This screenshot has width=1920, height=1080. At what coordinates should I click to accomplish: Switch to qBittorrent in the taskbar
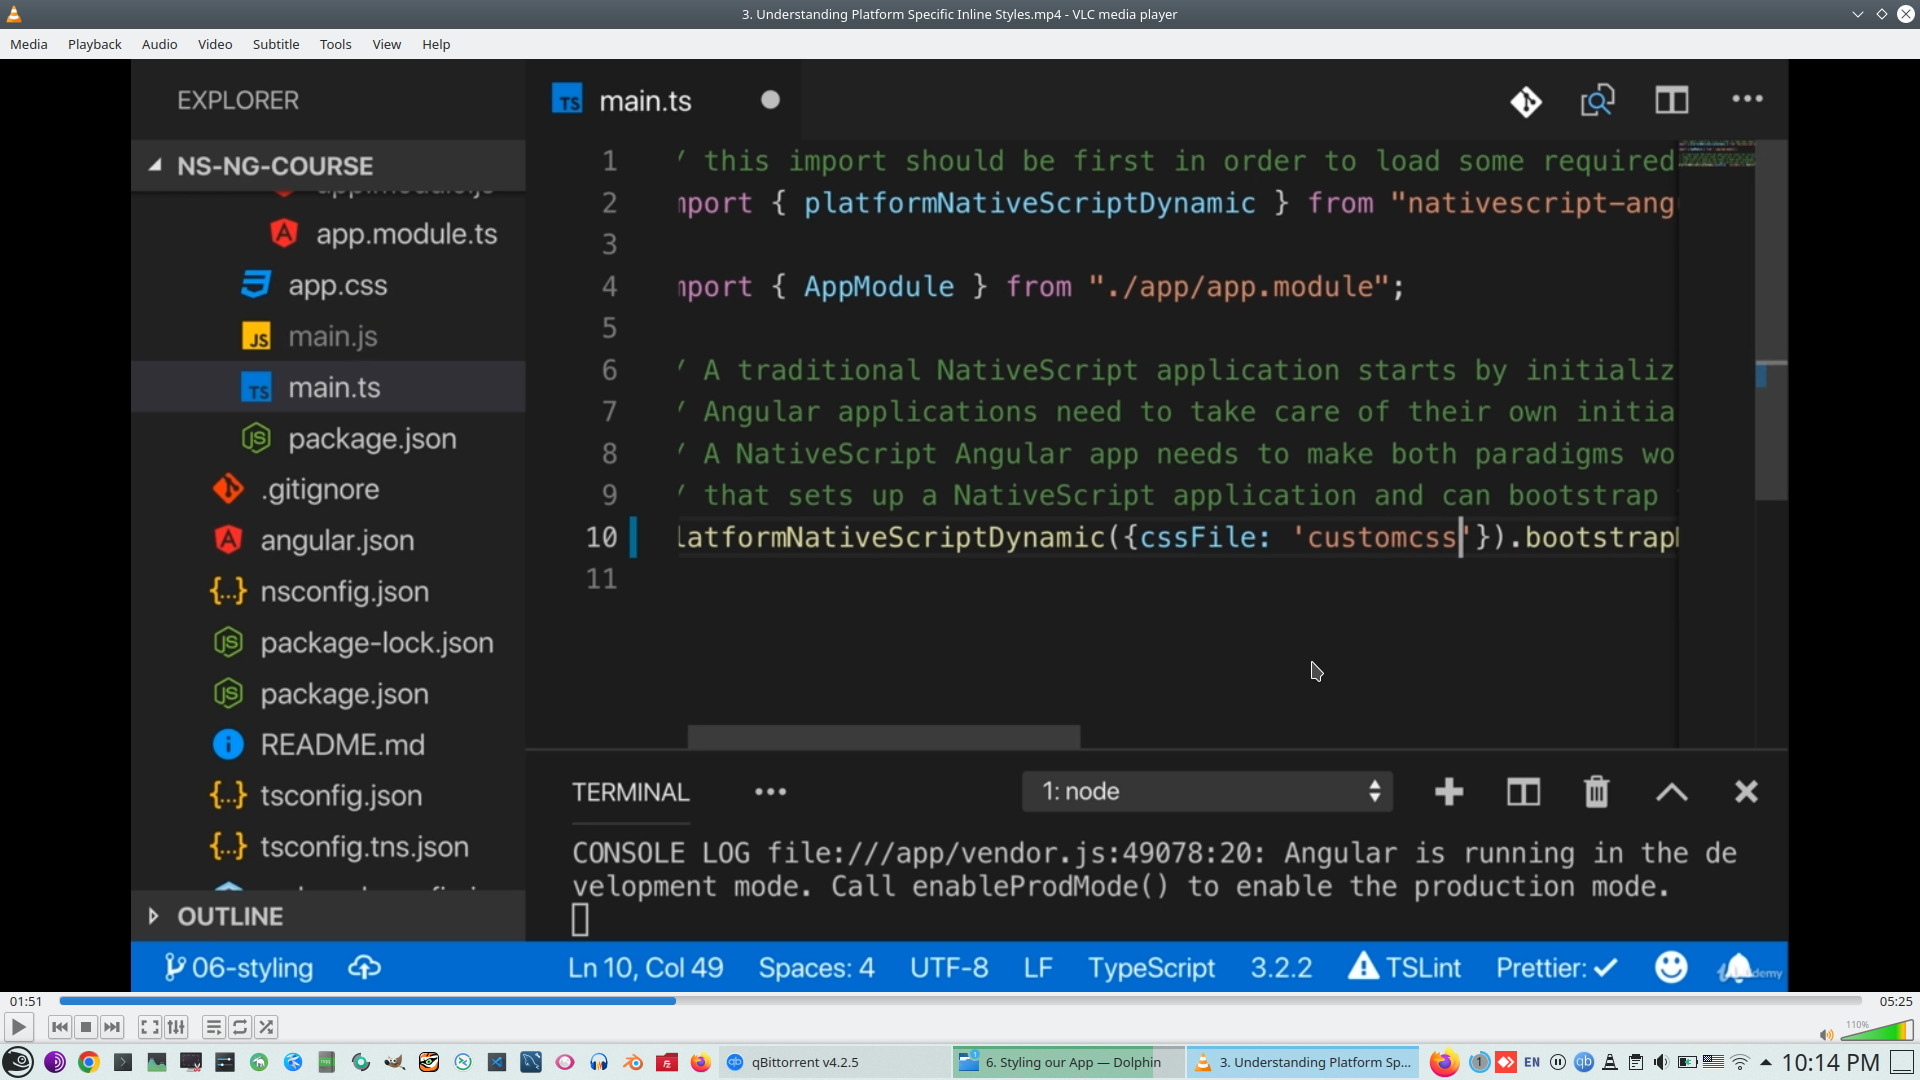click(805, 1062)
